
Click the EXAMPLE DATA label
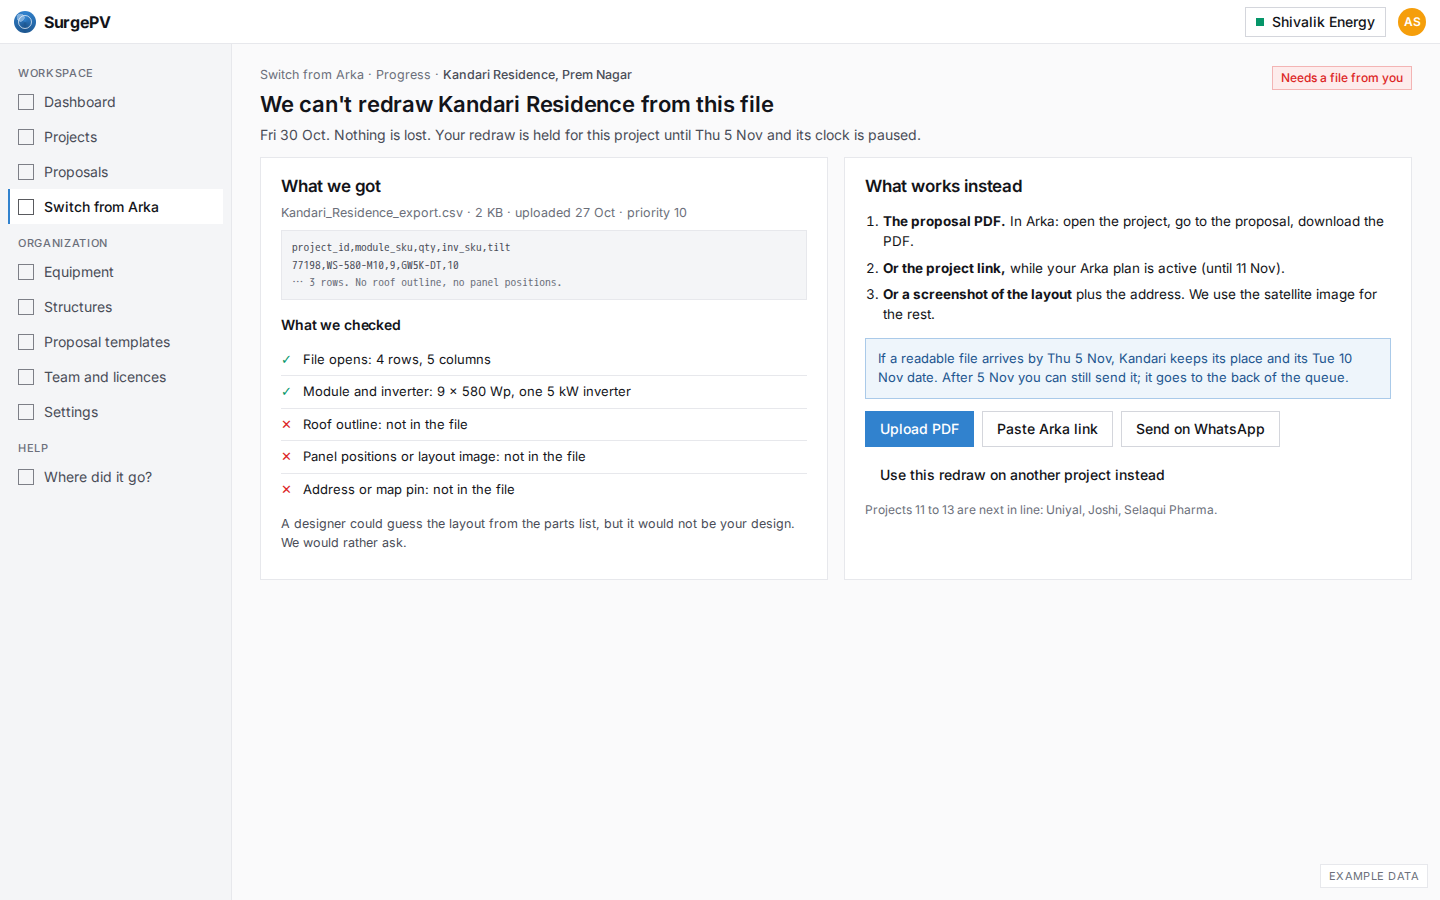click(x=1374, y=876)
